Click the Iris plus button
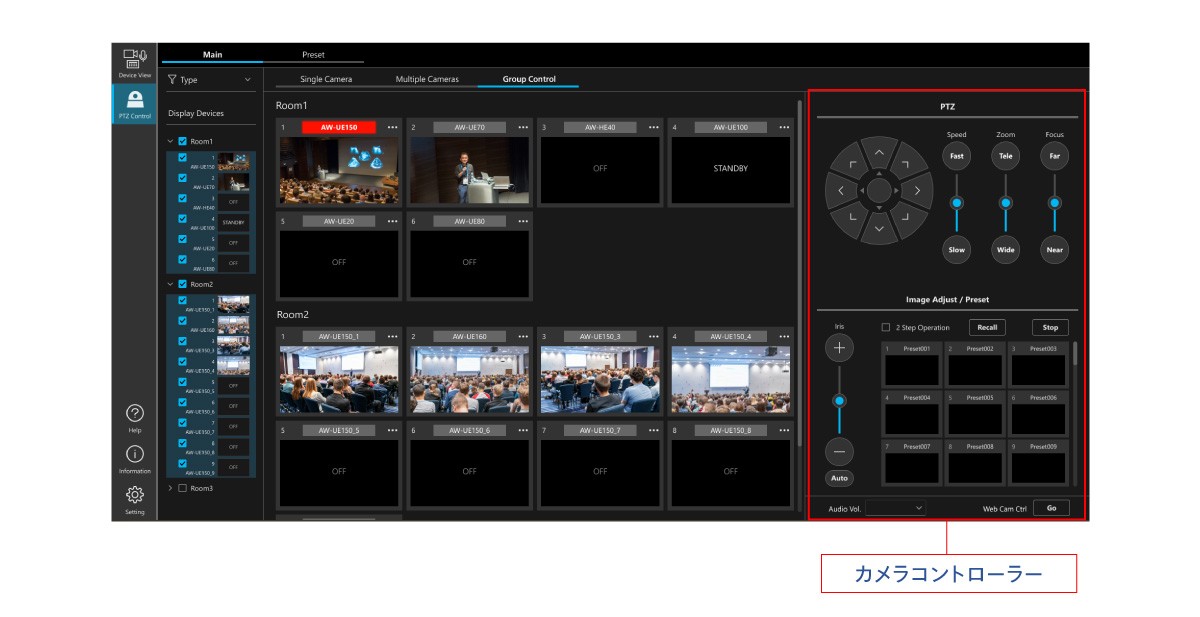This screenshot has height=617, width=1200. coord(839,348)
